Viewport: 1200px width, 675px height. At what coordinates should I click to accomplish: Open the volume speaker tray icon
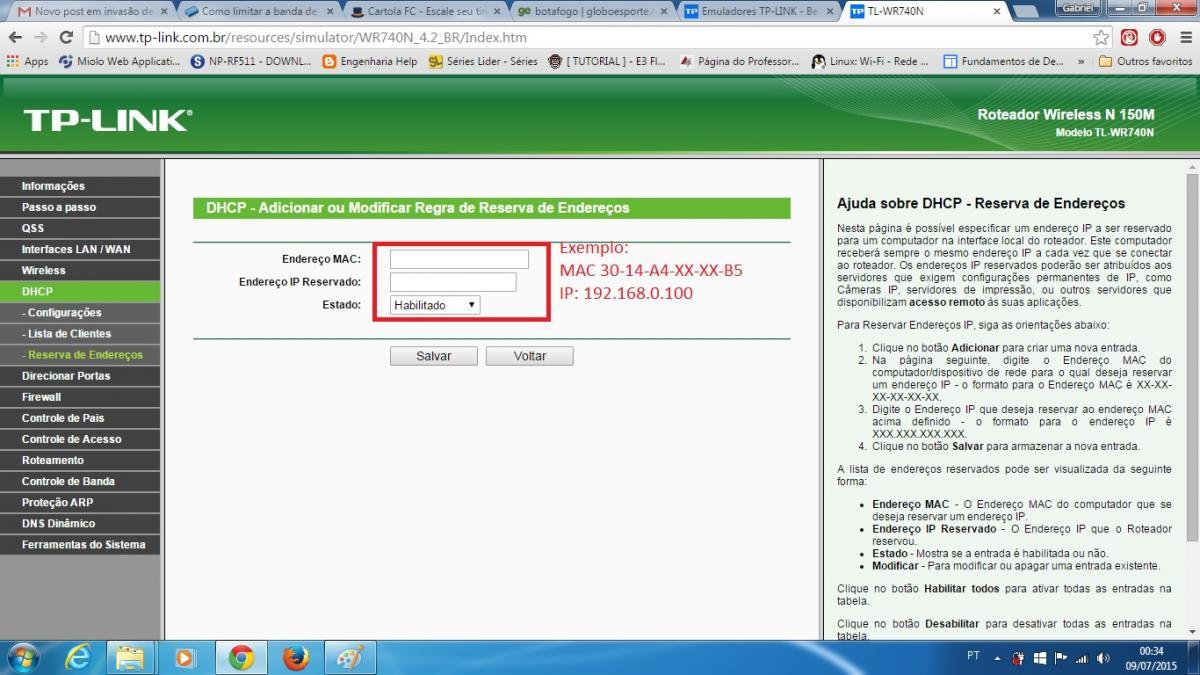(x=1103, y=658)
